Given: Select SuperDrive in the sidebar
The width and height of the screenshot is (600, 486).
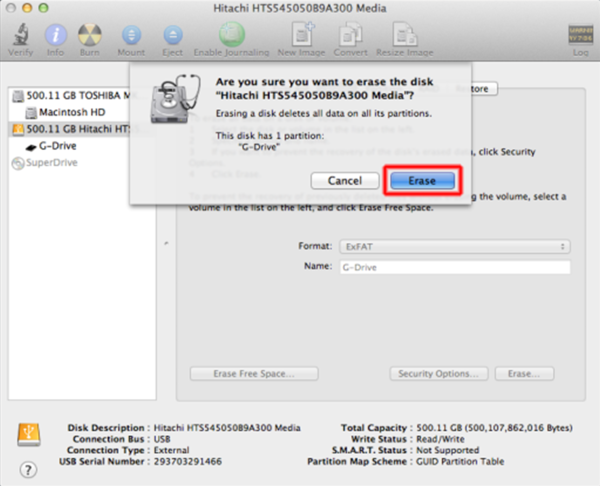Looking at the screenshot, I should click(45, 163).
